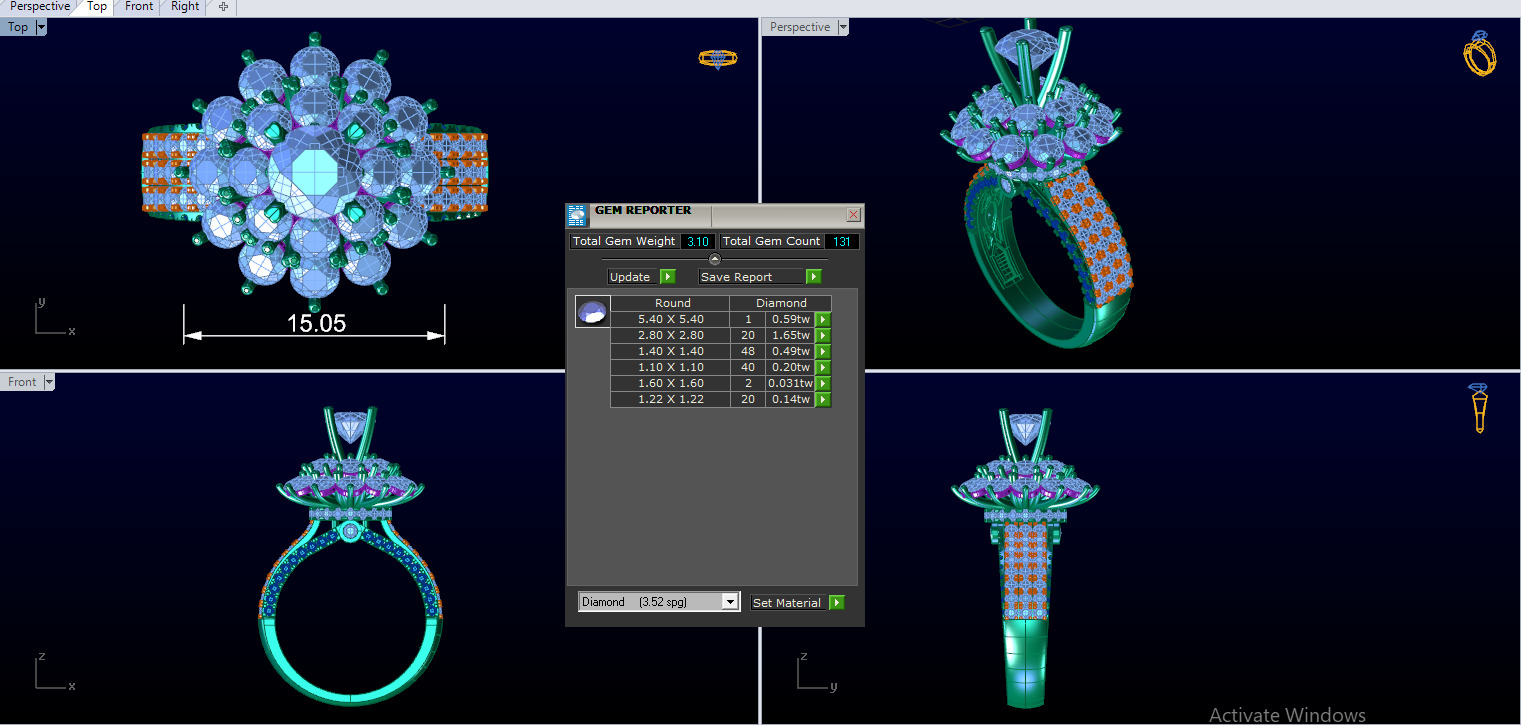Collapse the Gem Reporter totals section arrow
The image size is (1521, 725).
714,259
